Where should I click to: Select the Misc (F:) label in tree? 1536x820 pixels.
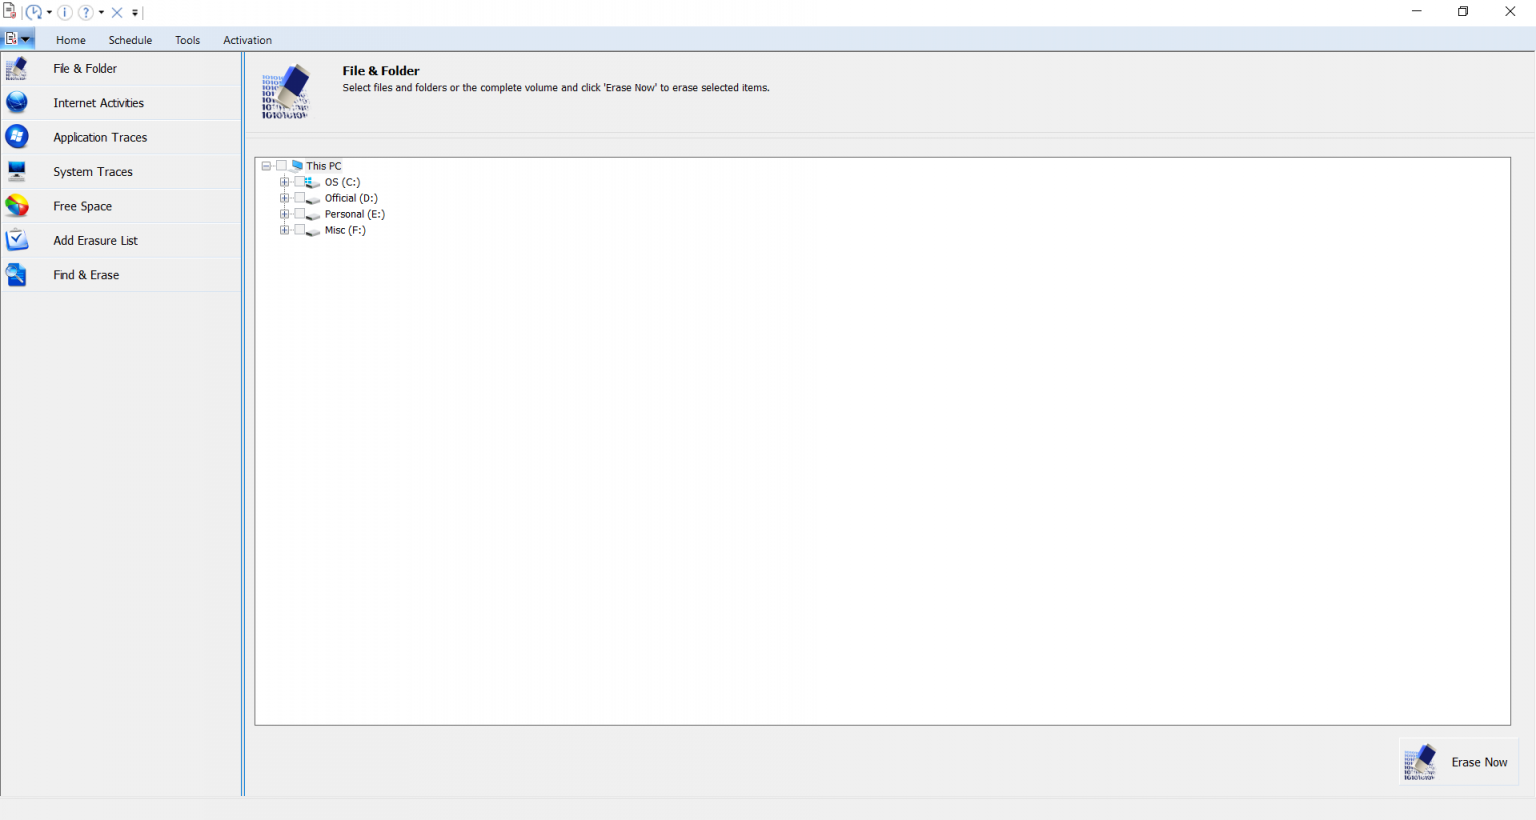pos(345,230)
